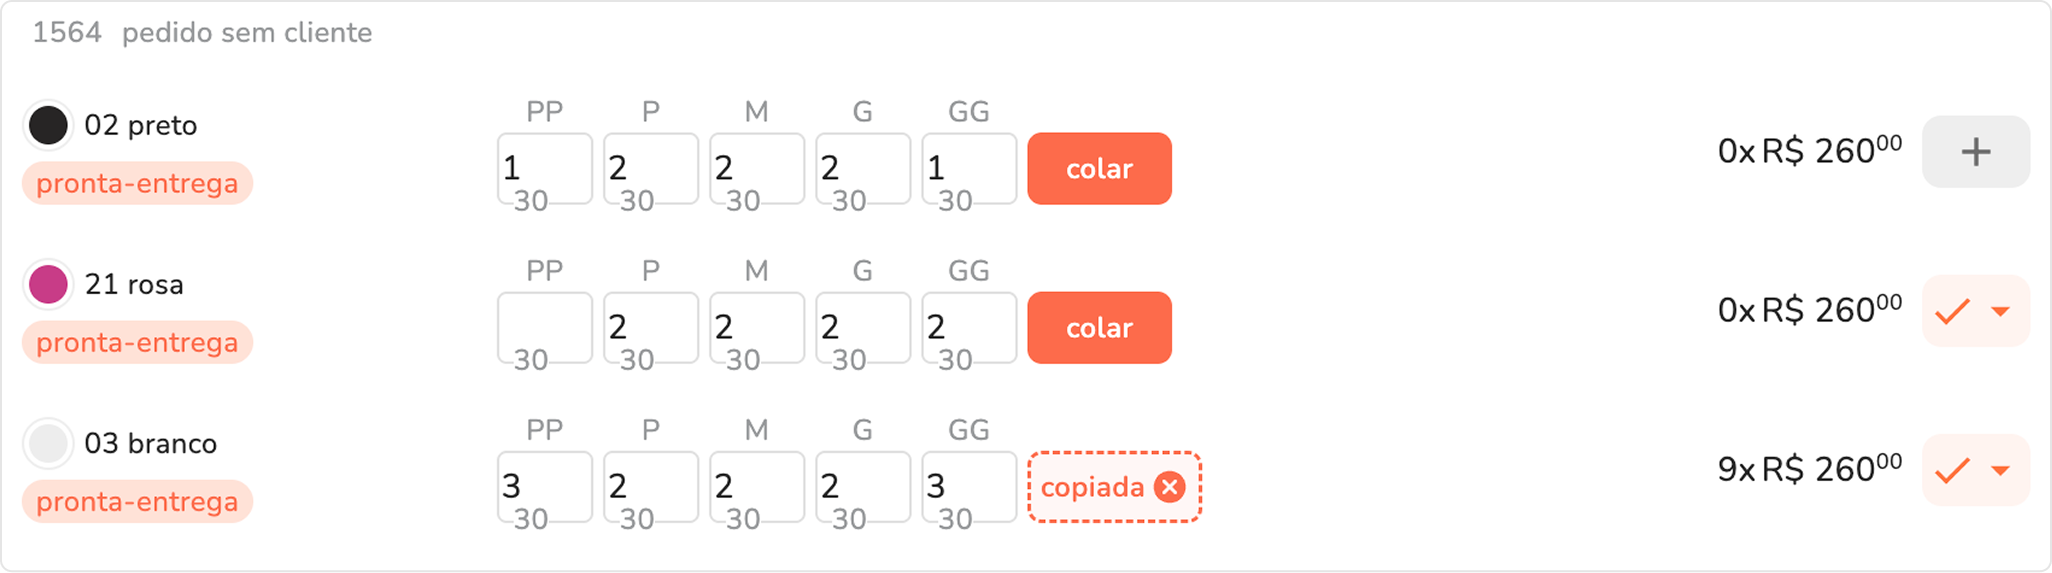
Task: Click the PP quantity field for 02 preto
Action: pos(545,169)
